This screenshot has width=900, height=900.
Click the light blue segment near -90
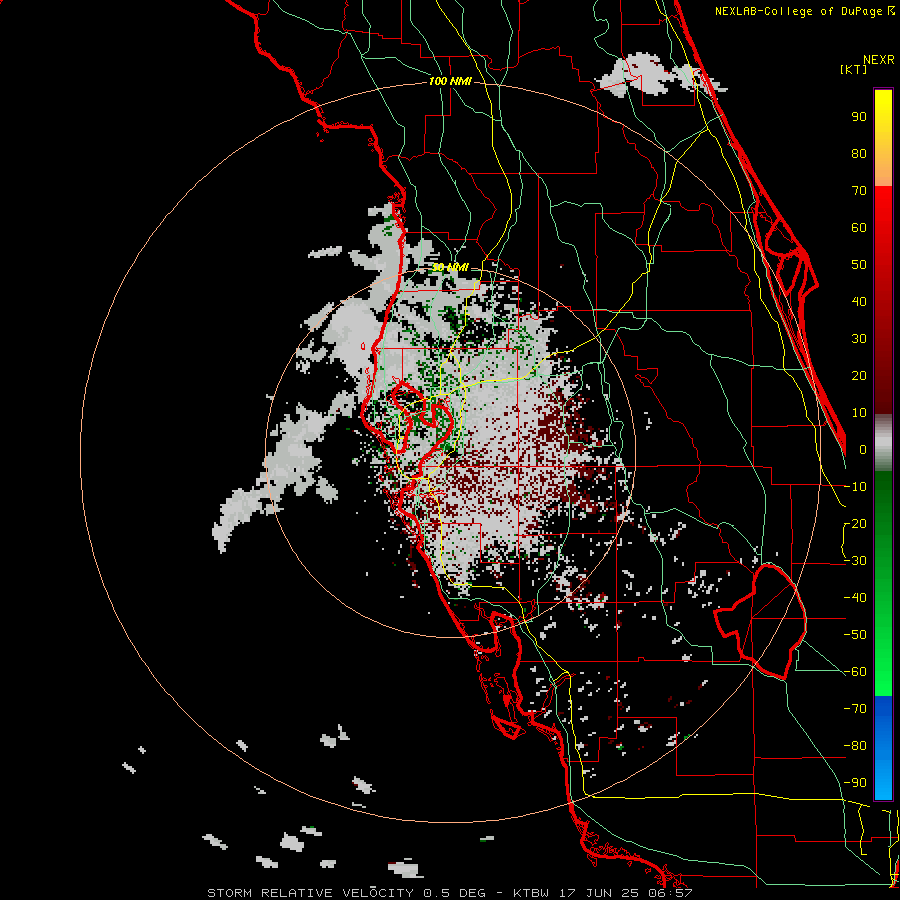tap(883, 781)
